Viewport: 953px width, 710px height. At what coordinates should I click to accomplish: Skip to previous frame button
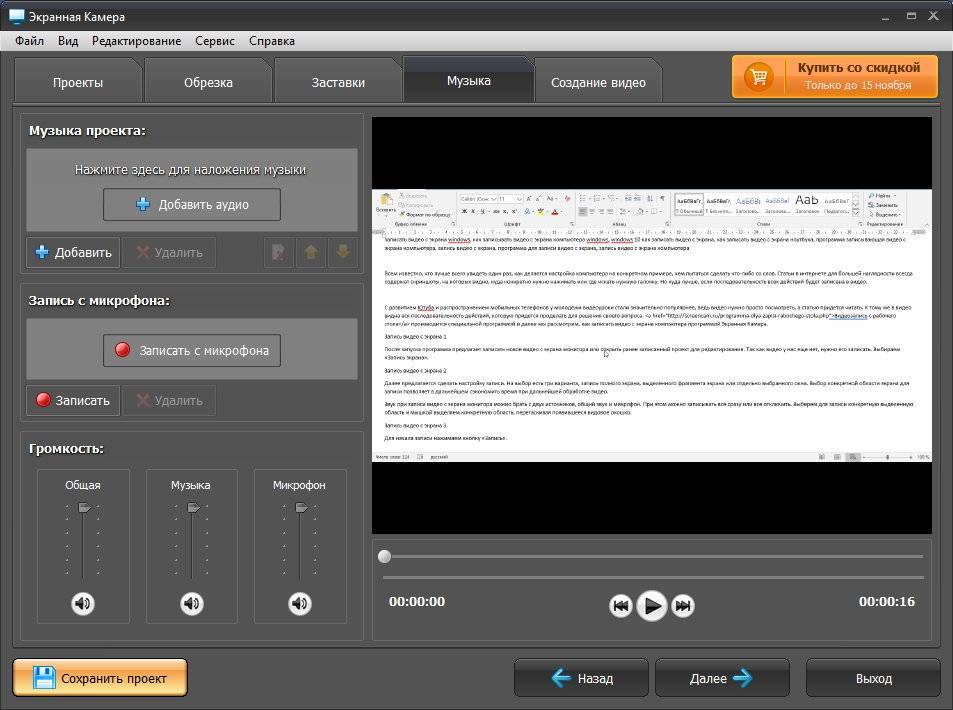[x=621, y=605]
